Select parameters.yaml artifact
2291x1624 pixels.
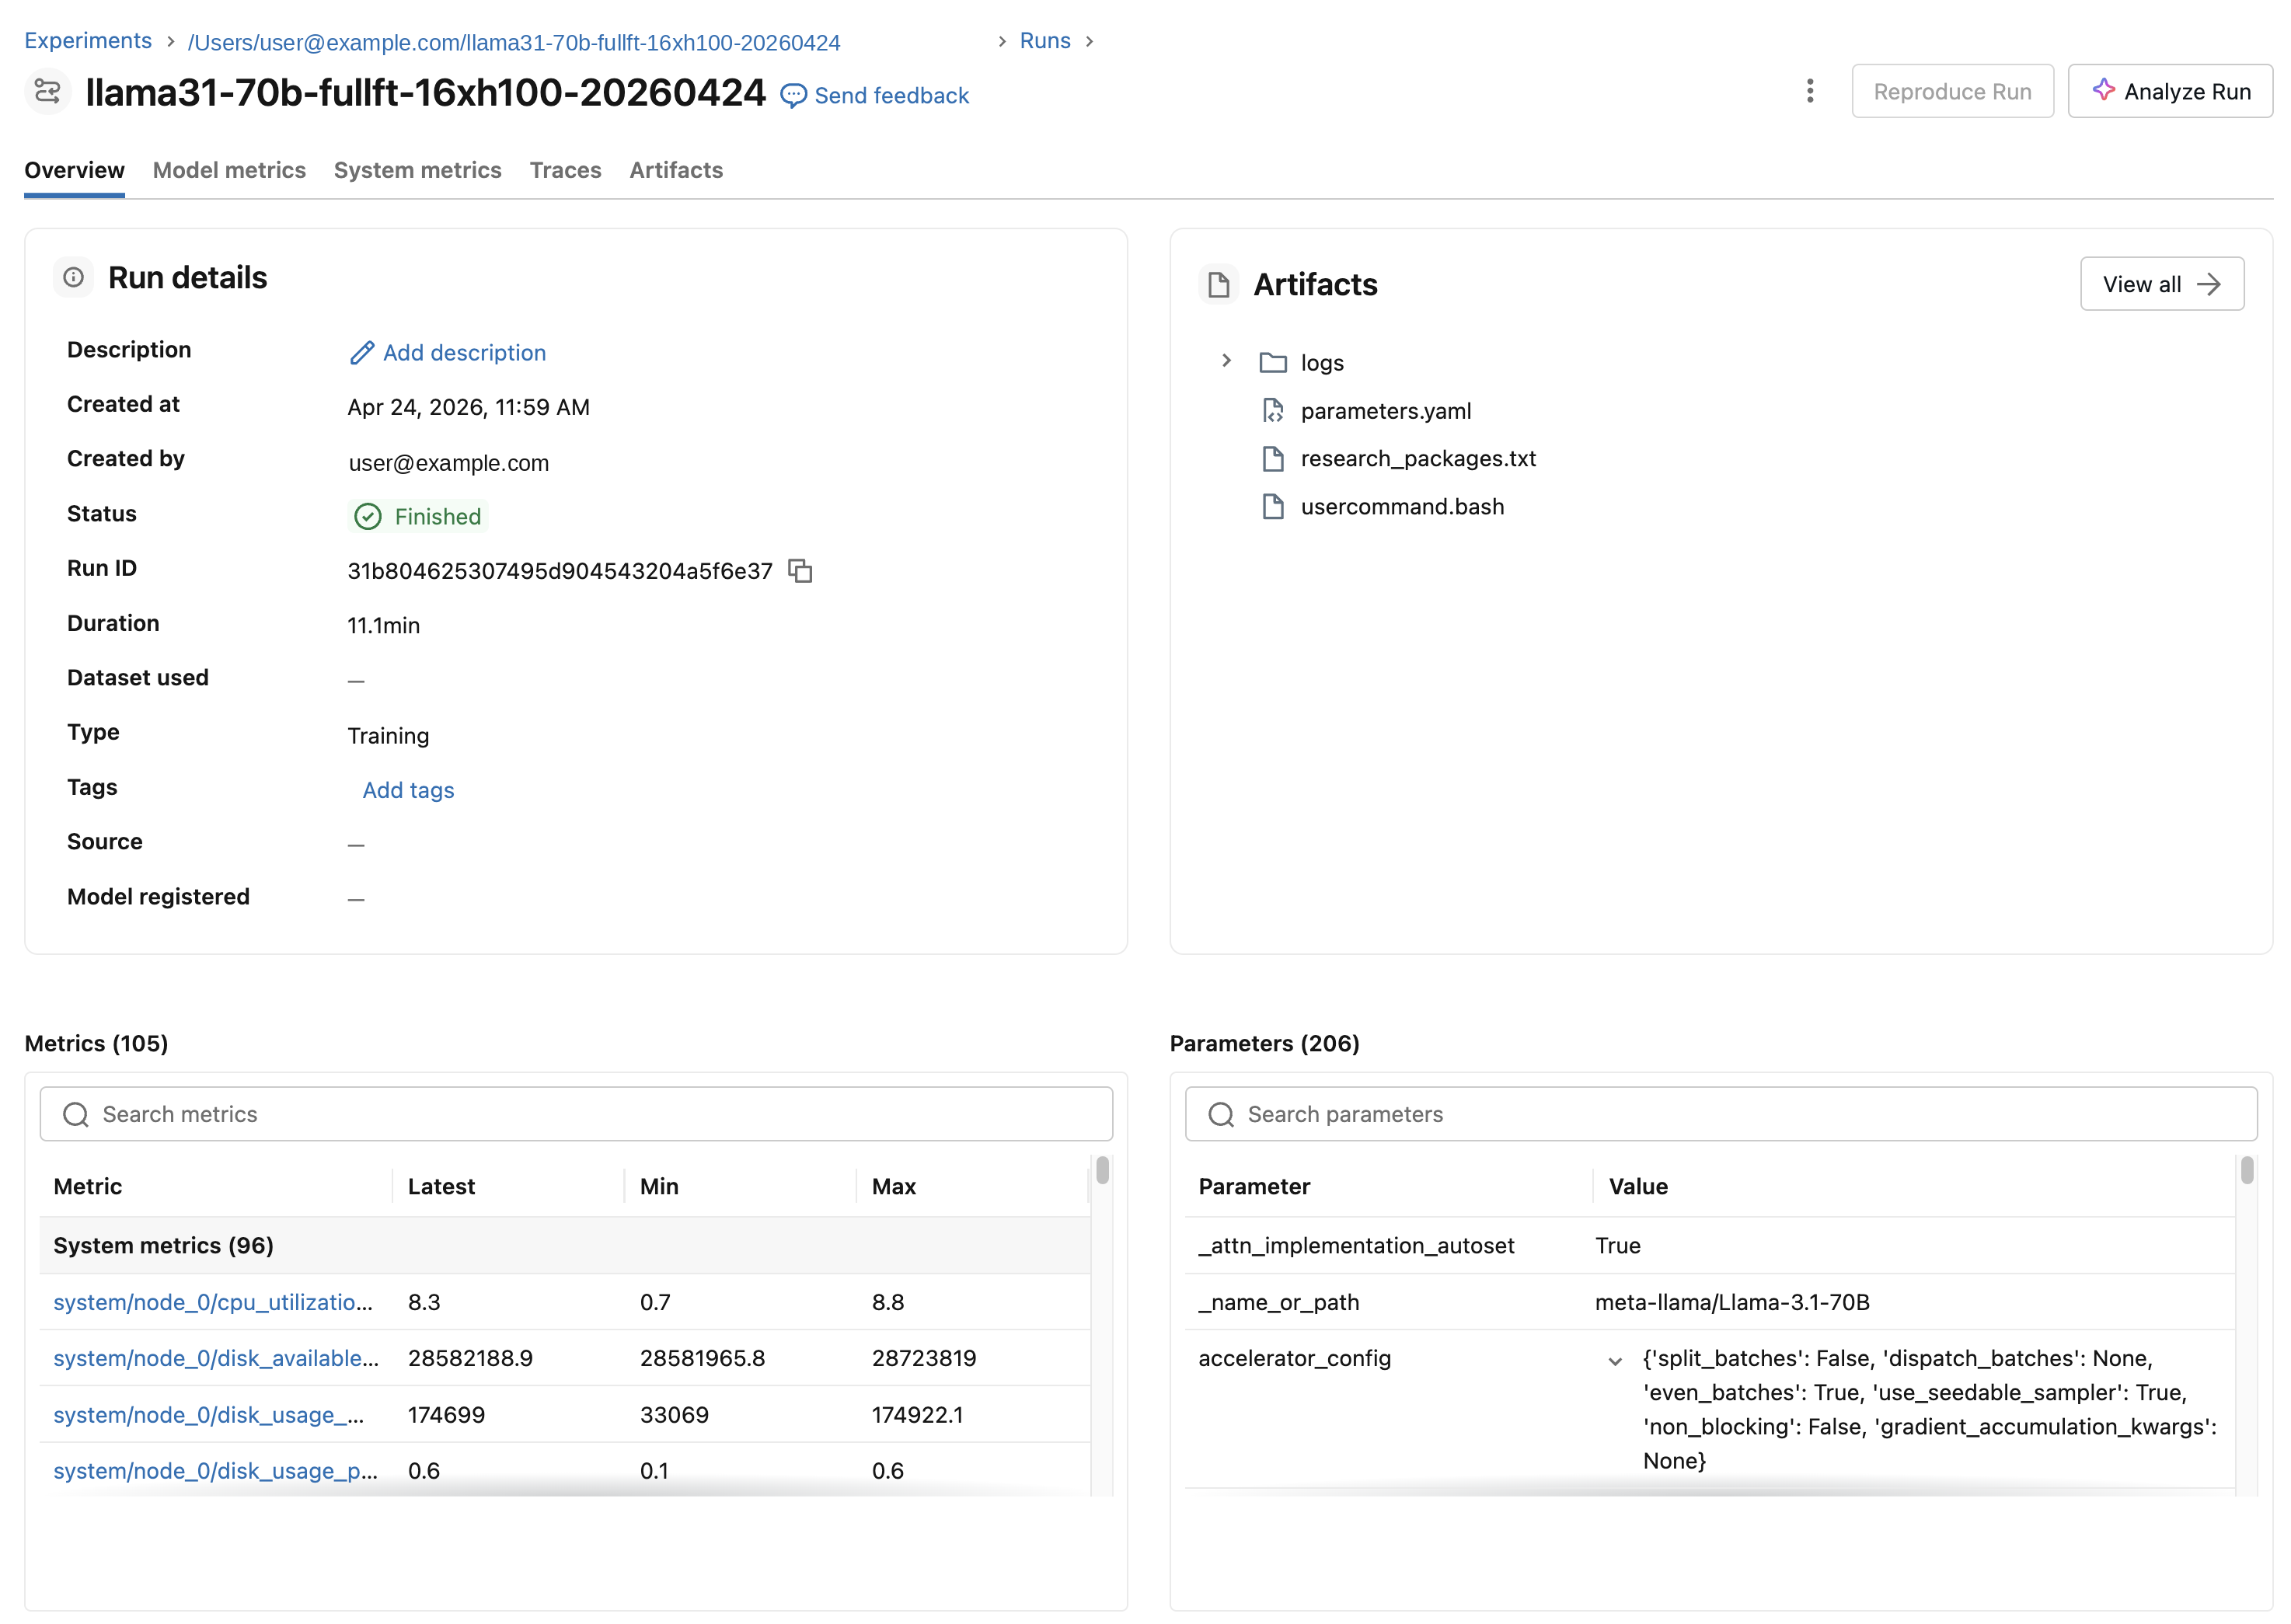(x=1386, y=411)
